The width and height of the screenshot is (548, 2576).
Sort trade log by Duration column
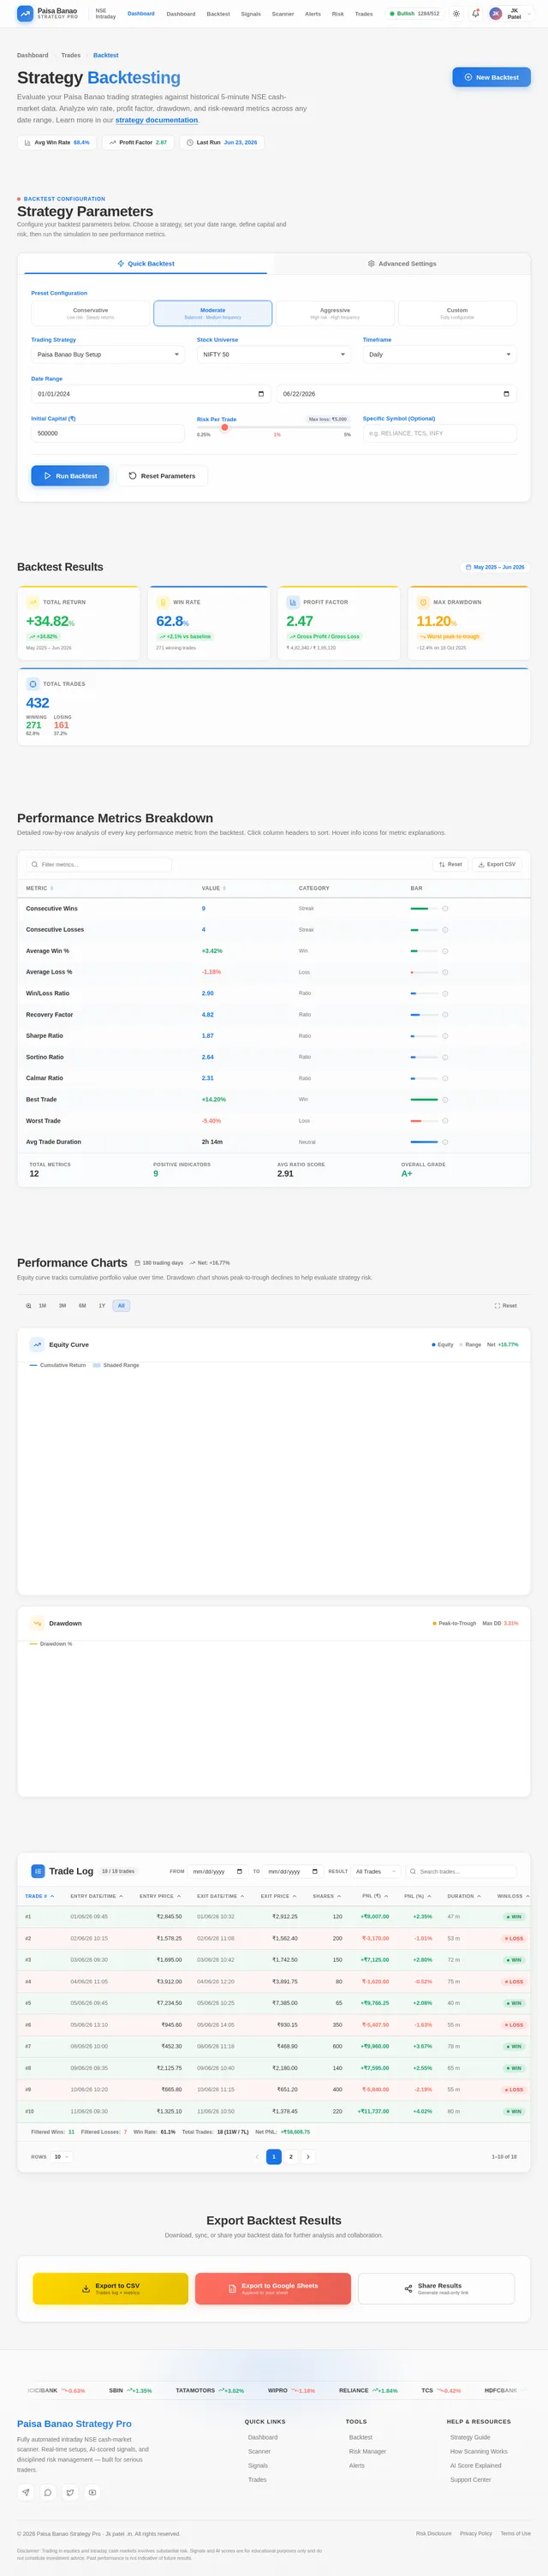coord(464,1896)
